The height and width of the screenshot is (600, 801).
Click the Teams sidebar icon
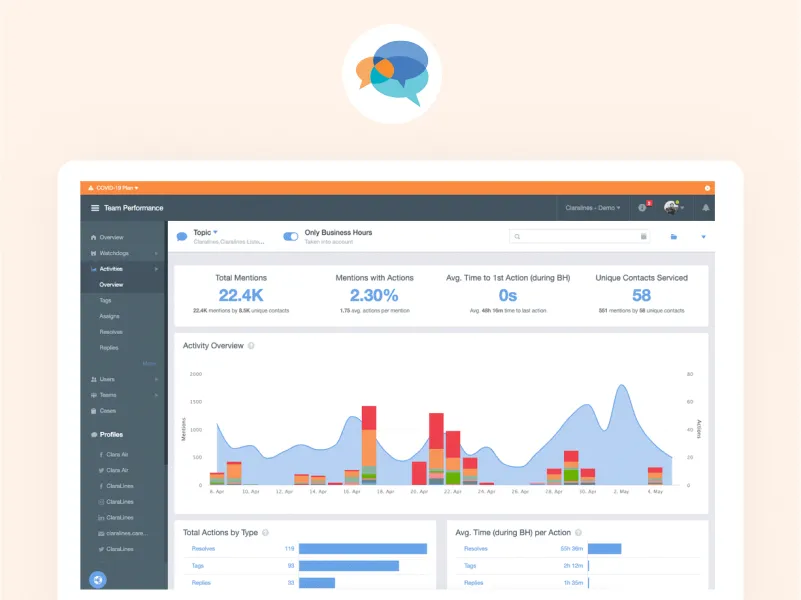coord(96,395)
